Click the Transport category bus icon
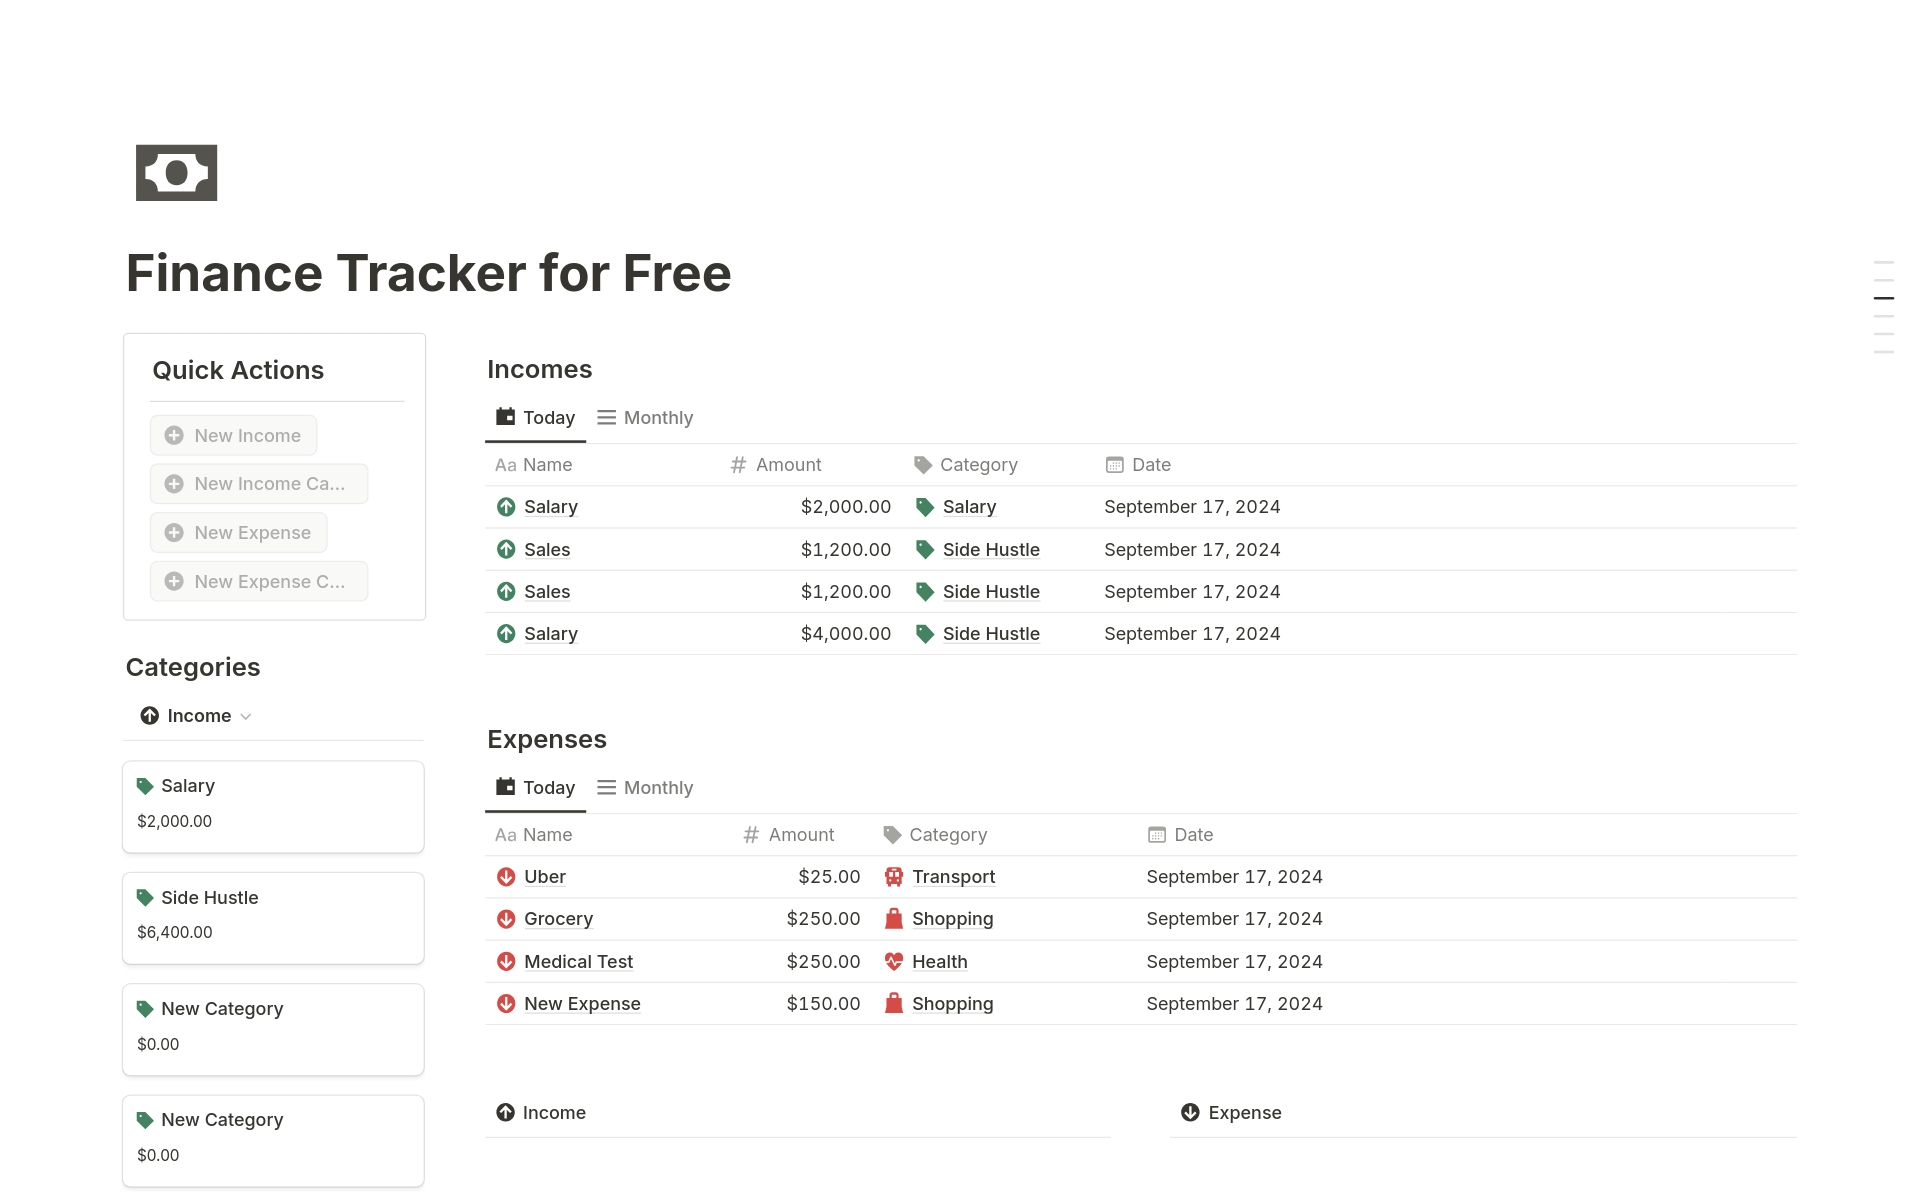1920x1199 pixels. [x=893, y=877]
